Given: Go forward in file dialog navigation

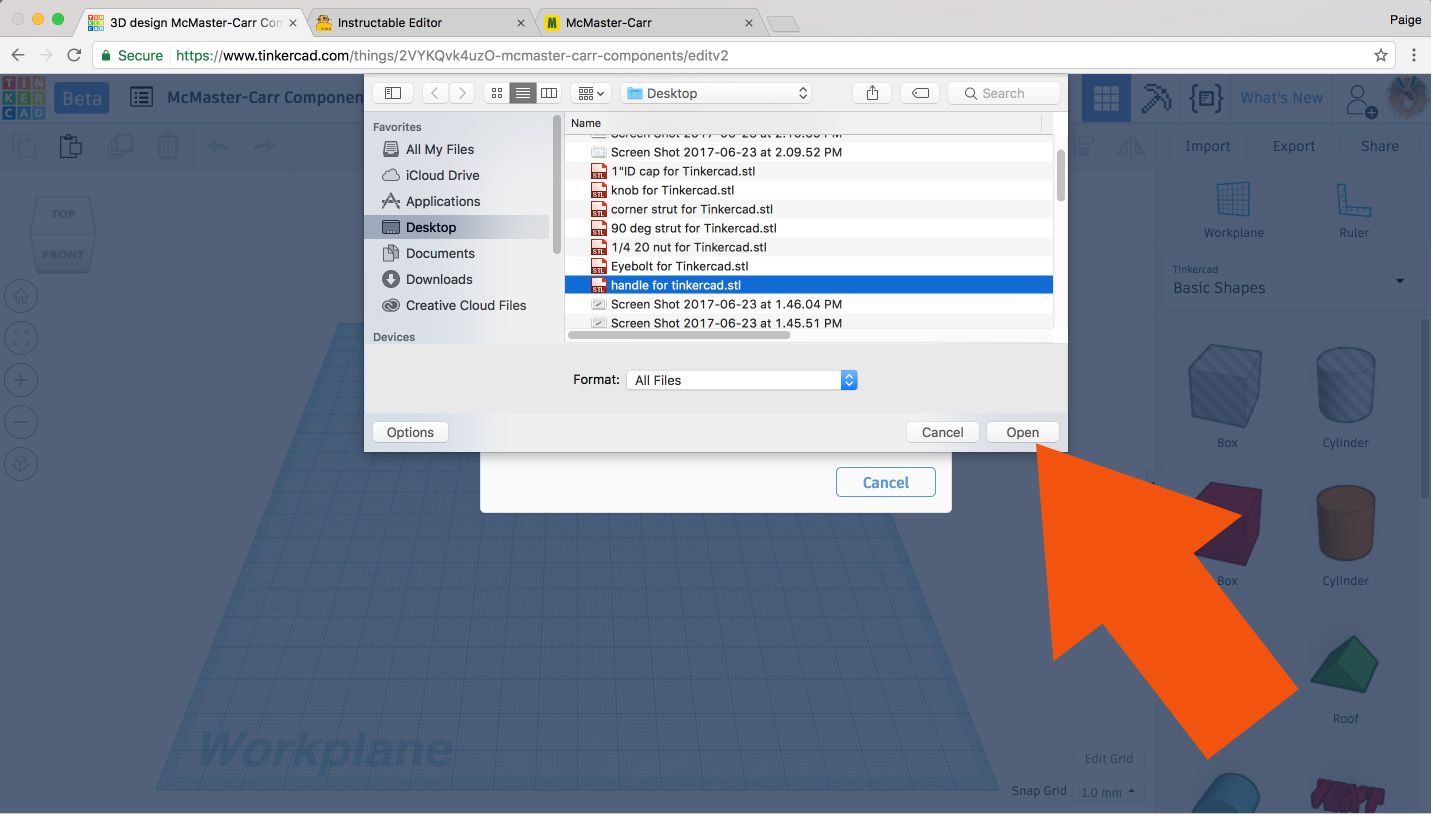Looking at the screenshot, I should click(x=461, y=93).
